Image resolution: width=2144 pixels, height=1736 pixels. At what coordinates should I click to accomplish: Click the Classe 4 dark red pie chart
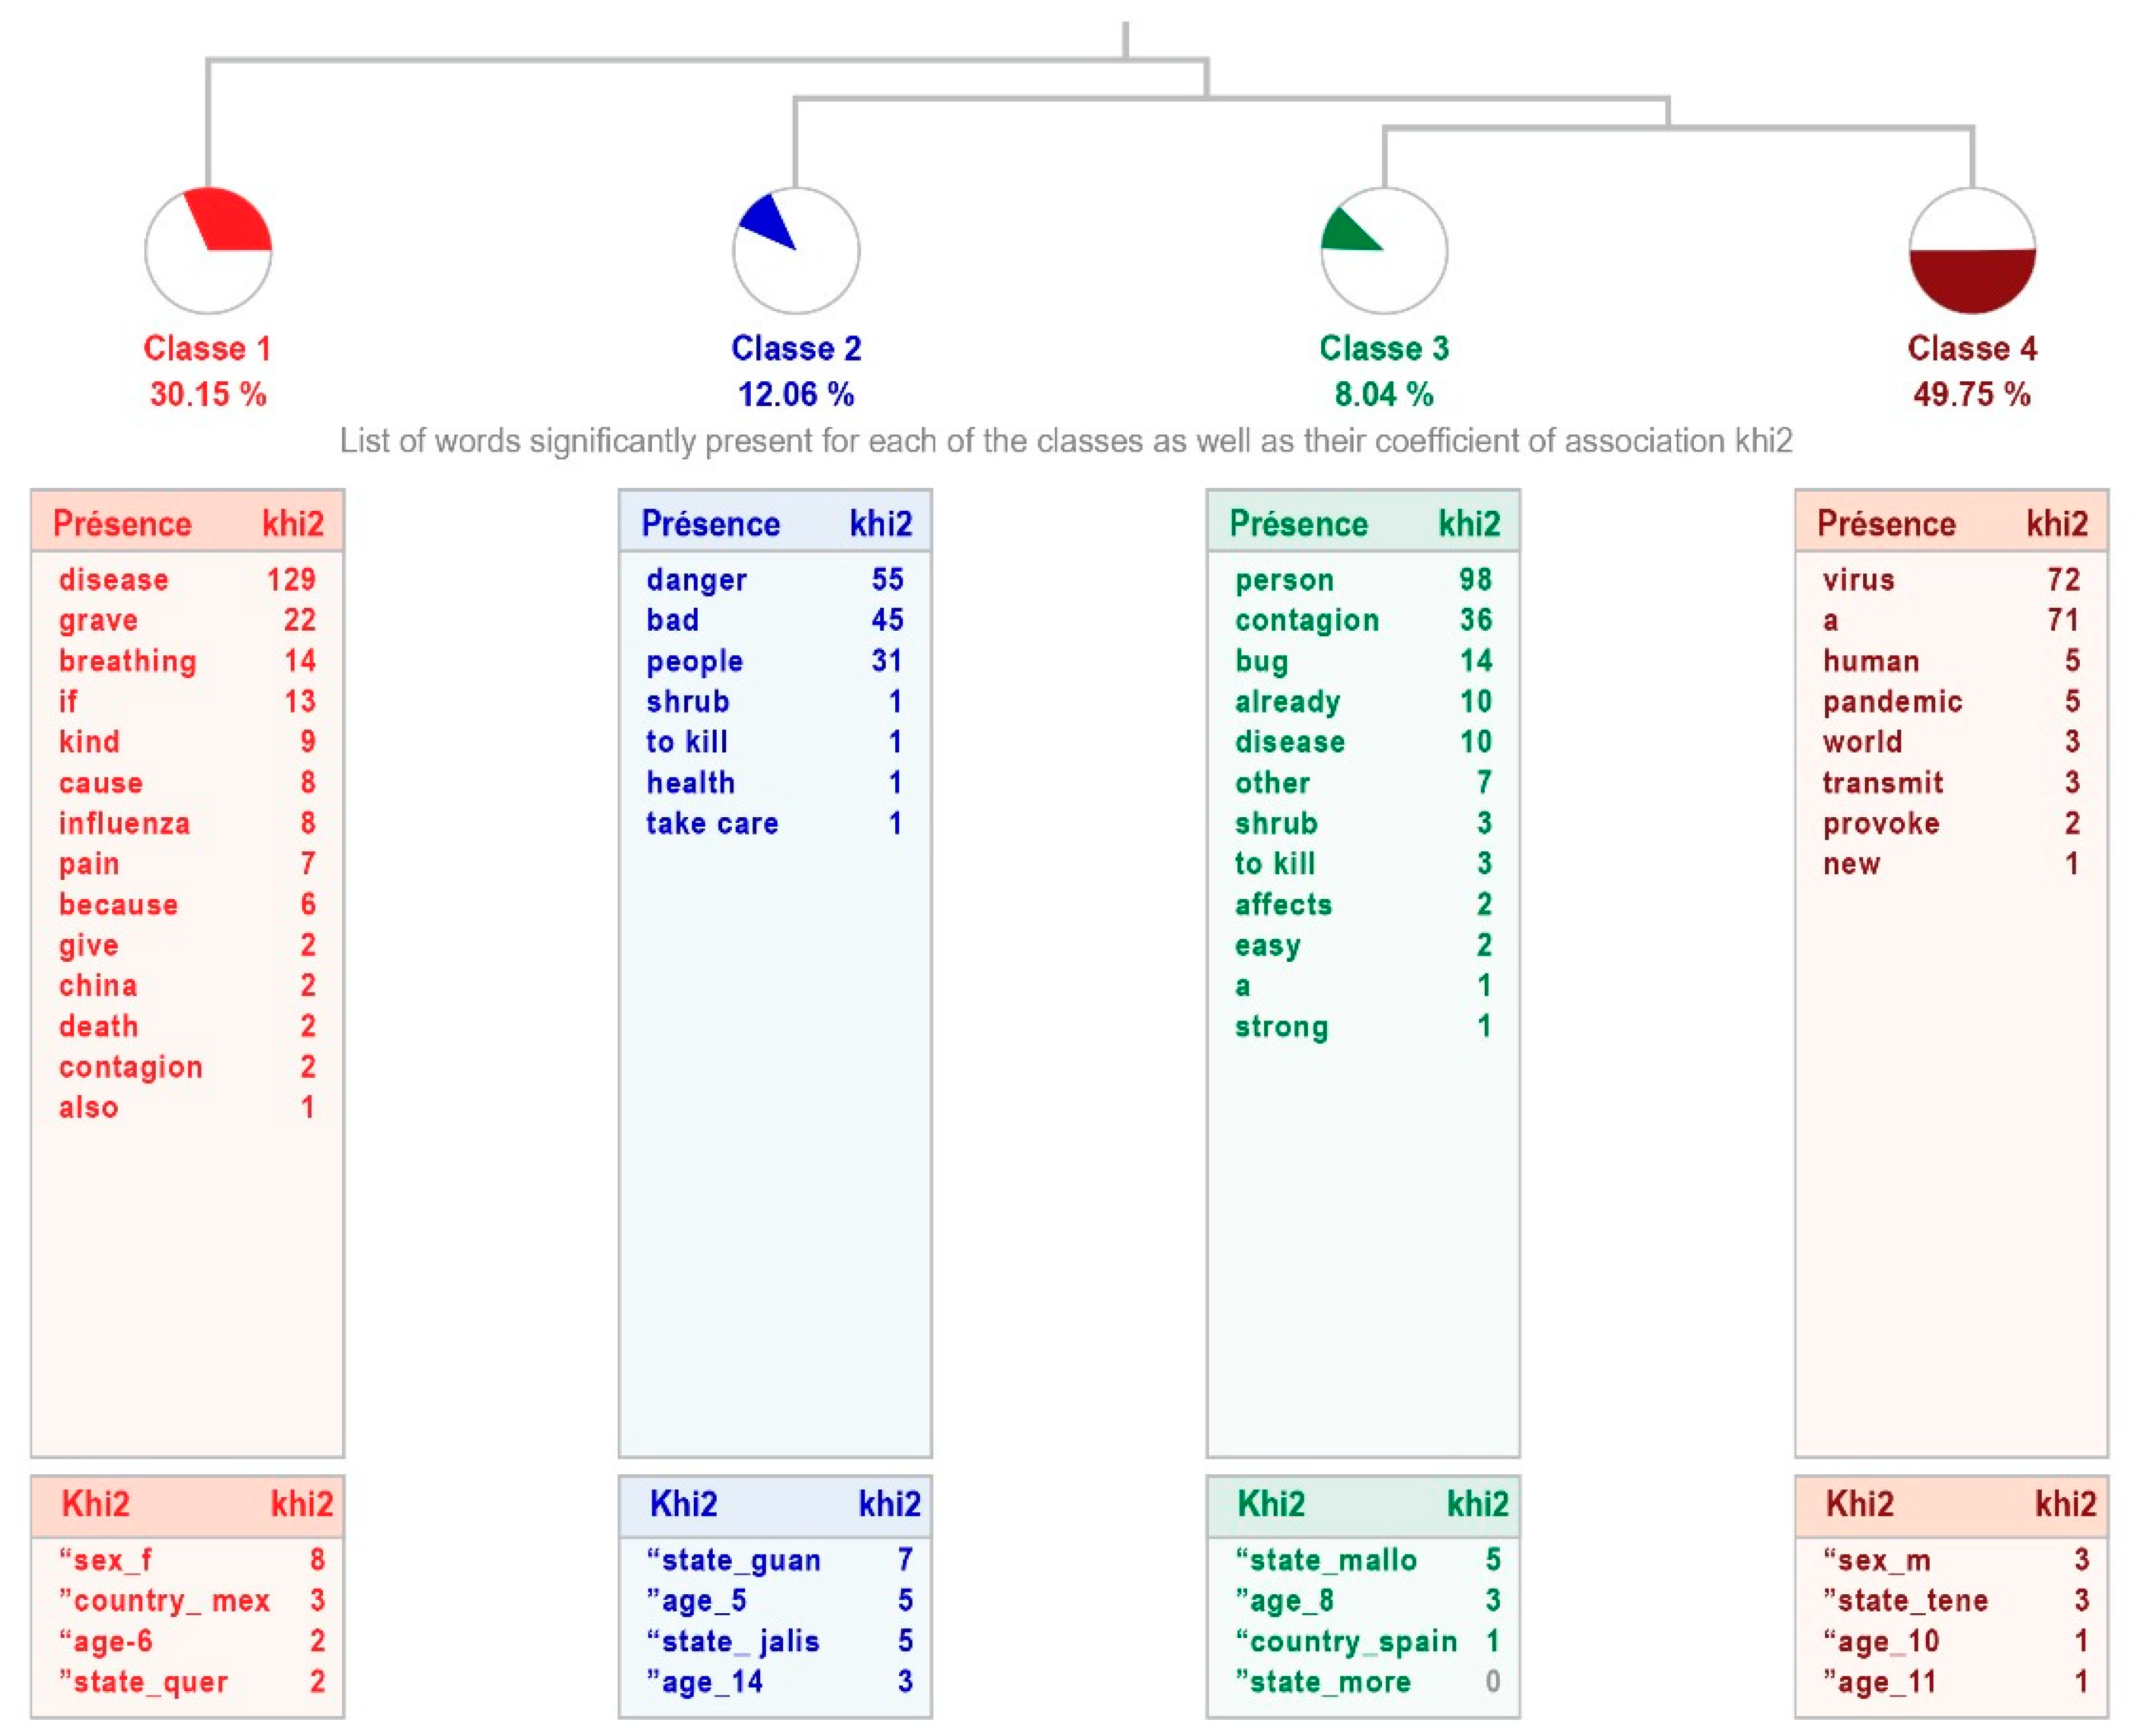point(1971,250)
